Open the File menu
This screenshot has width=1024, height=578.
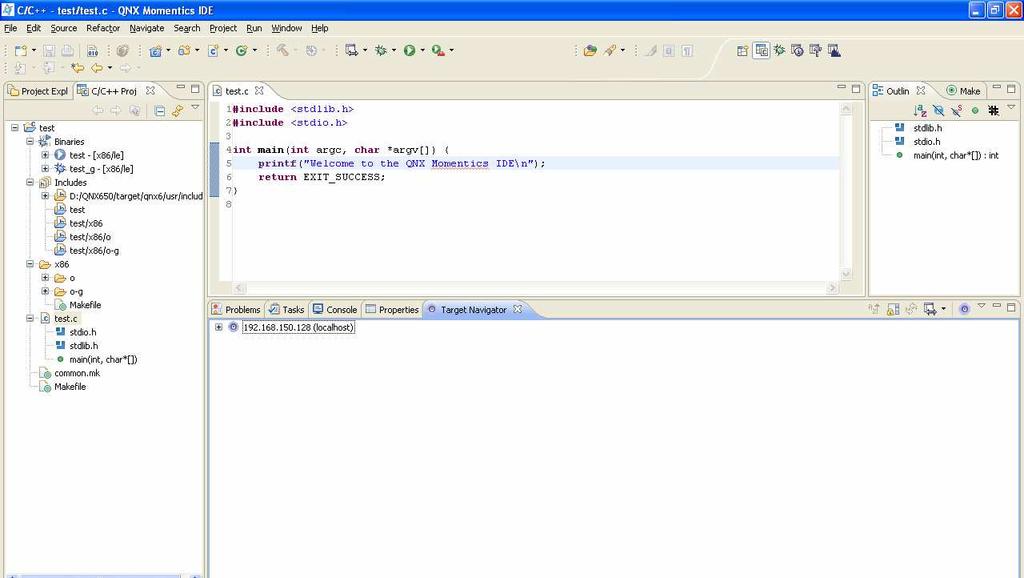coord(10,28)
